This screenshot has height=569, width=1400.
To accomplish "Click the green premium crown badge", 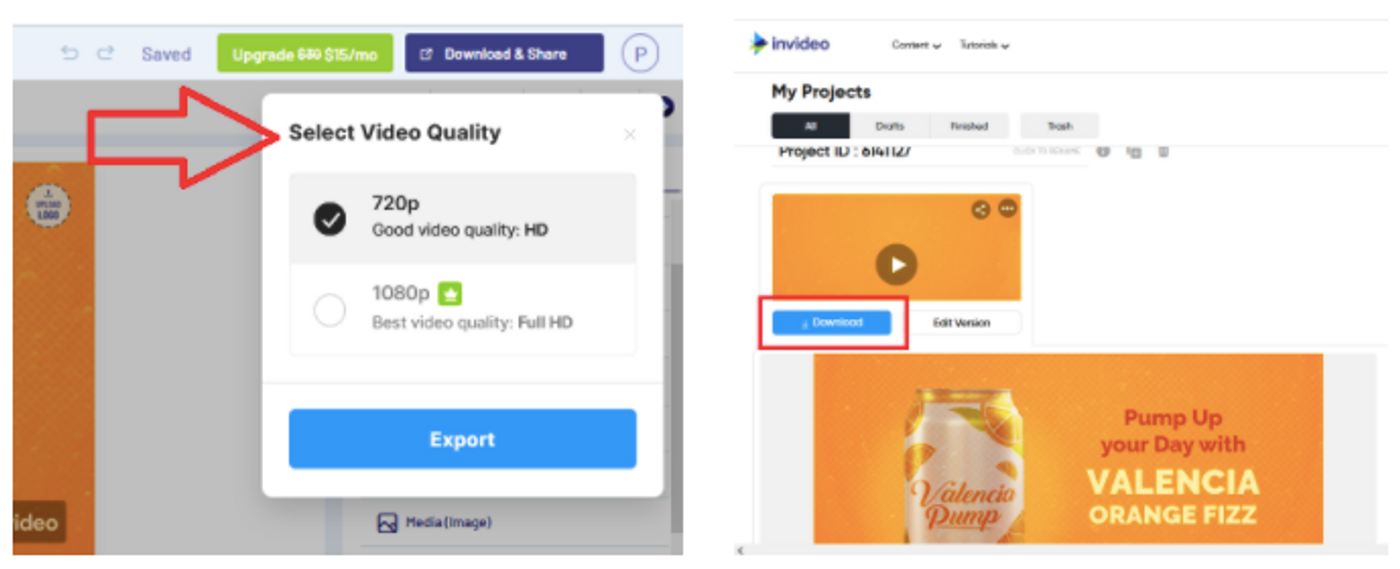I will click(x=450, y=293).
